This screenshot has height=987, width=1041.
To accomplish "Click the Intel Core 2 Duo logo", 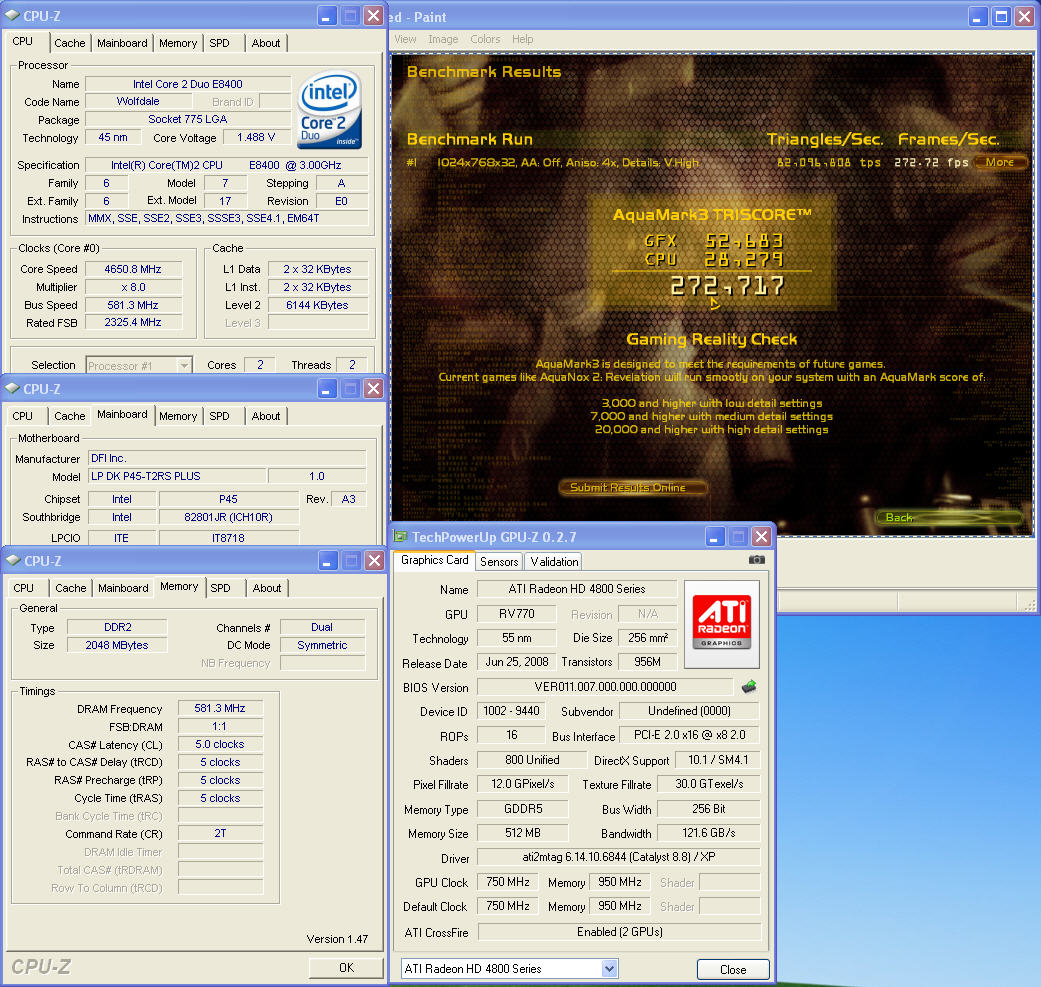I will click(329, 110).
